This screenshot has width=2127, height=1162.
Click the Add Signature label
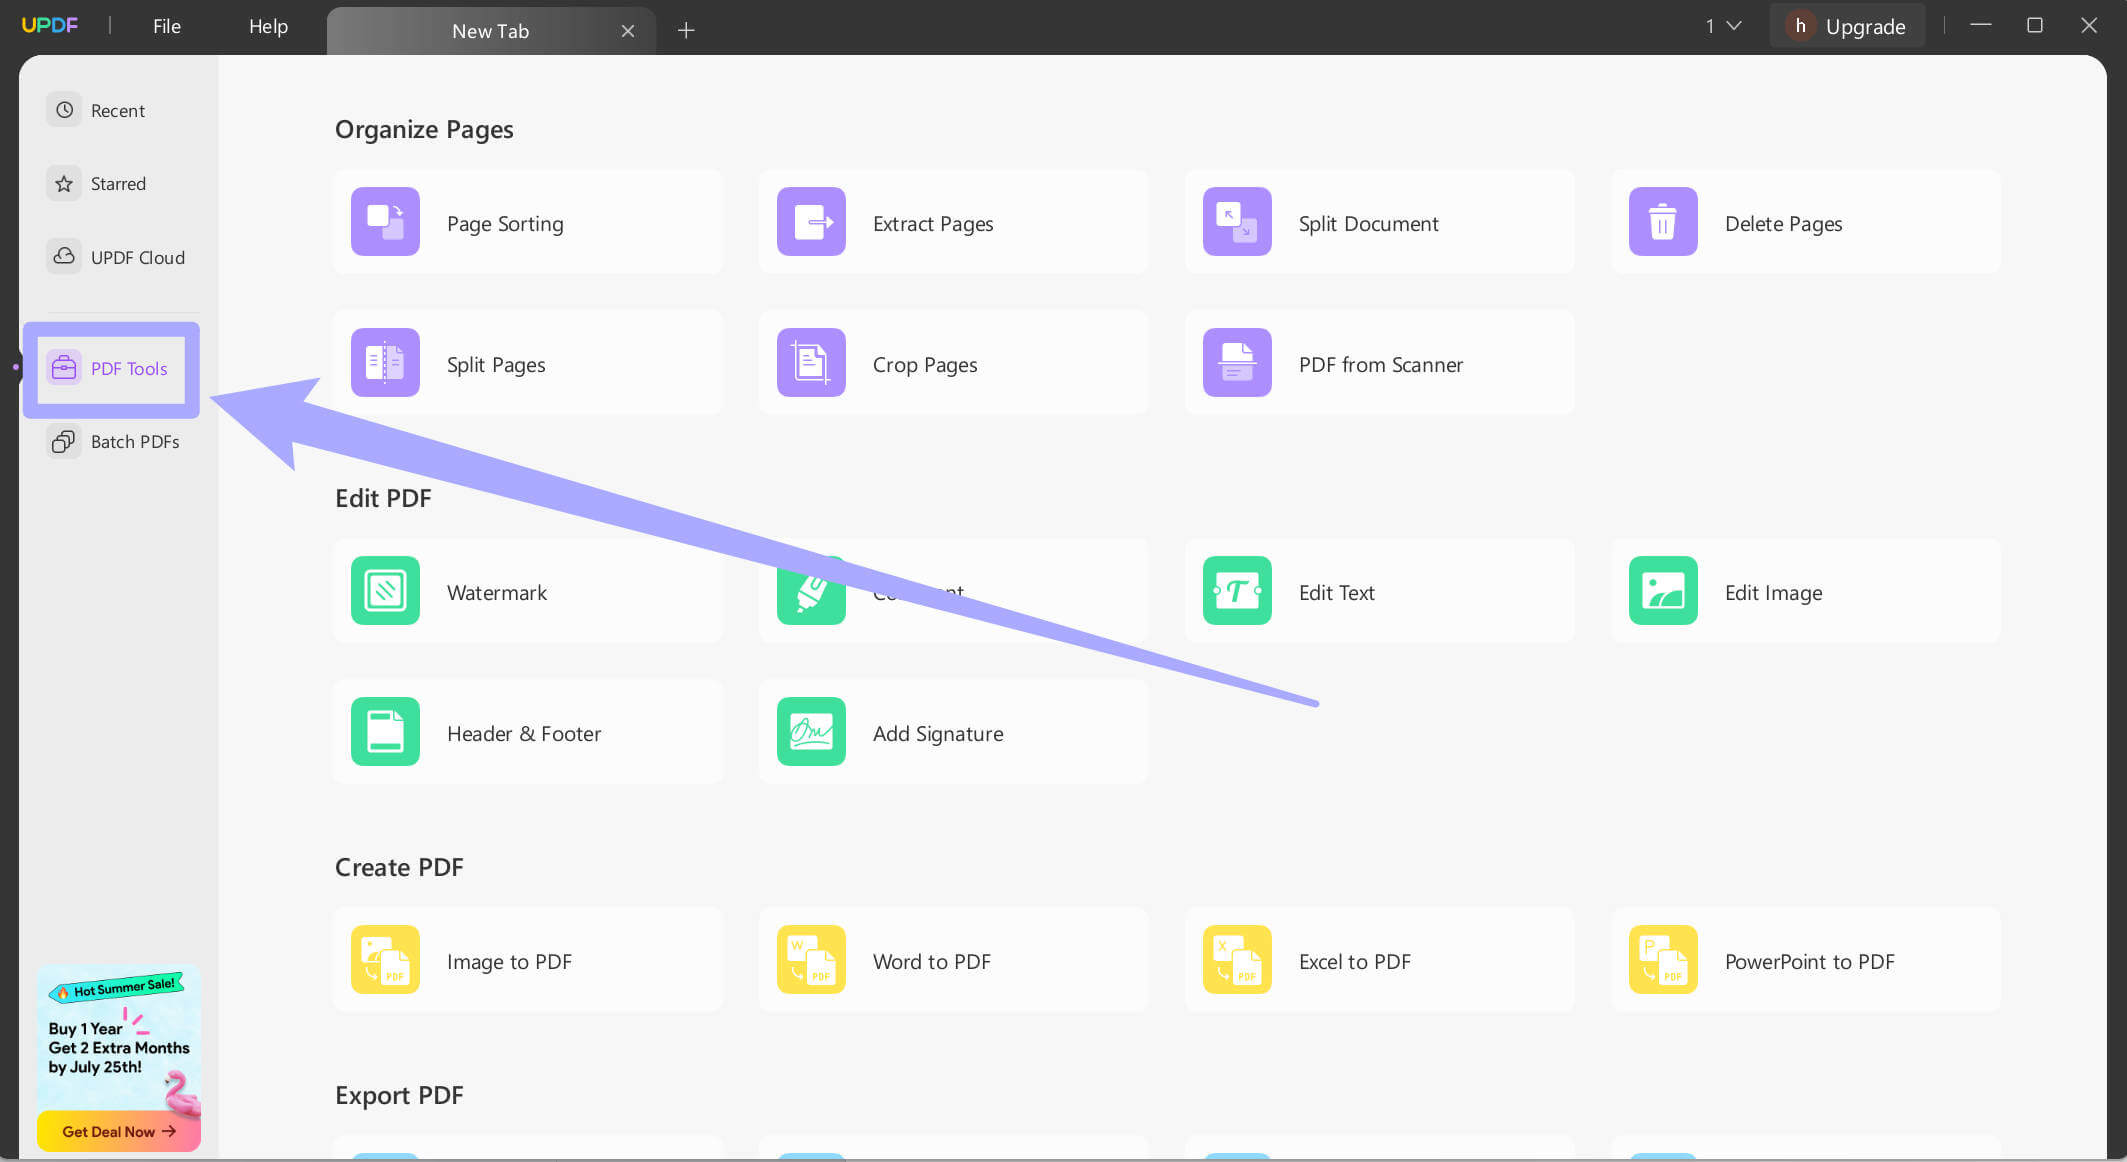click(938, 734)
